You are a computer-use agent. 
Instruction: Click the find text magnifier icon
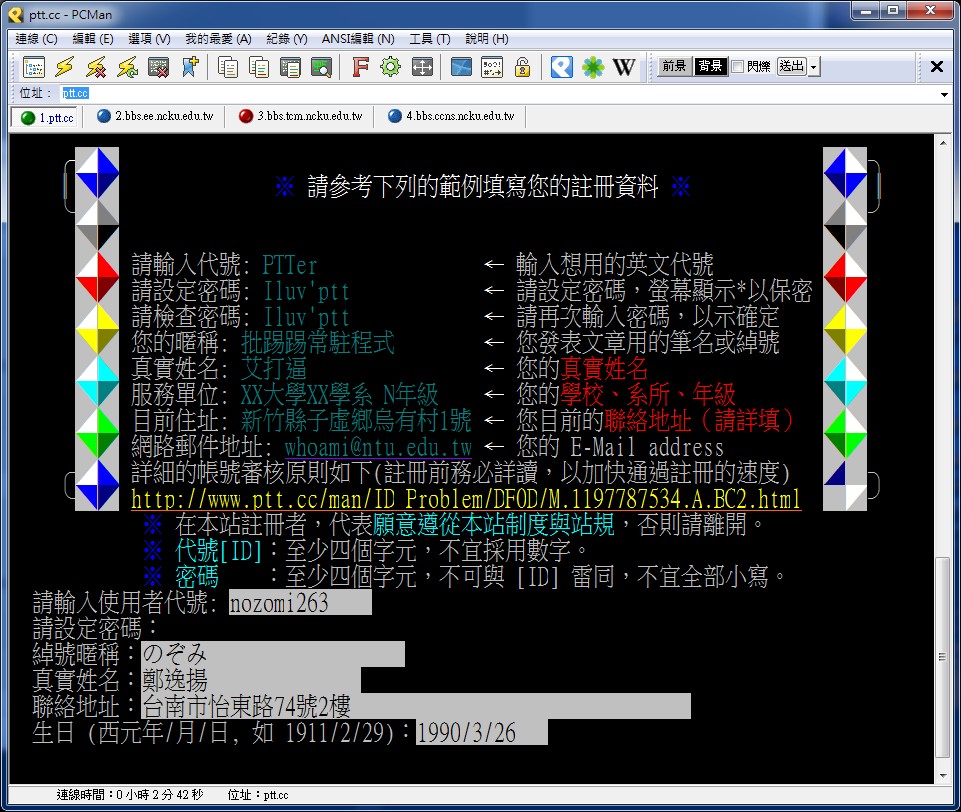(x=321, y=67)
